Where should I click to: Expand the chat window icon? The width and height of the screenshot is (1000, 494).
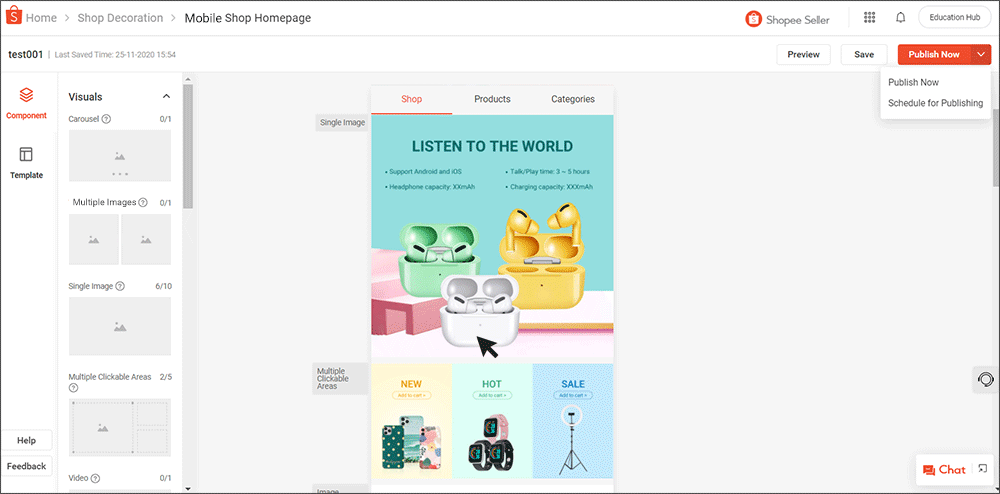(x=983, y=469)
